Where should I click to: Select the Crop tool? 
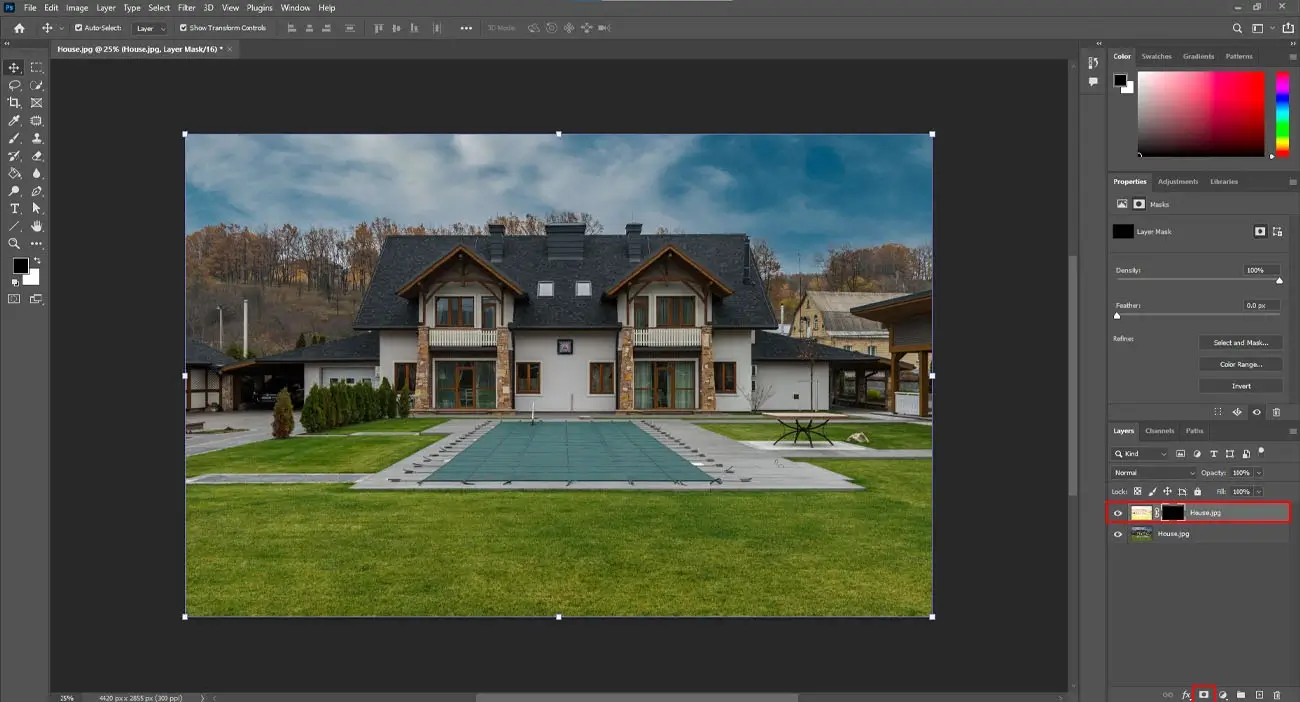tap(14, 103)
